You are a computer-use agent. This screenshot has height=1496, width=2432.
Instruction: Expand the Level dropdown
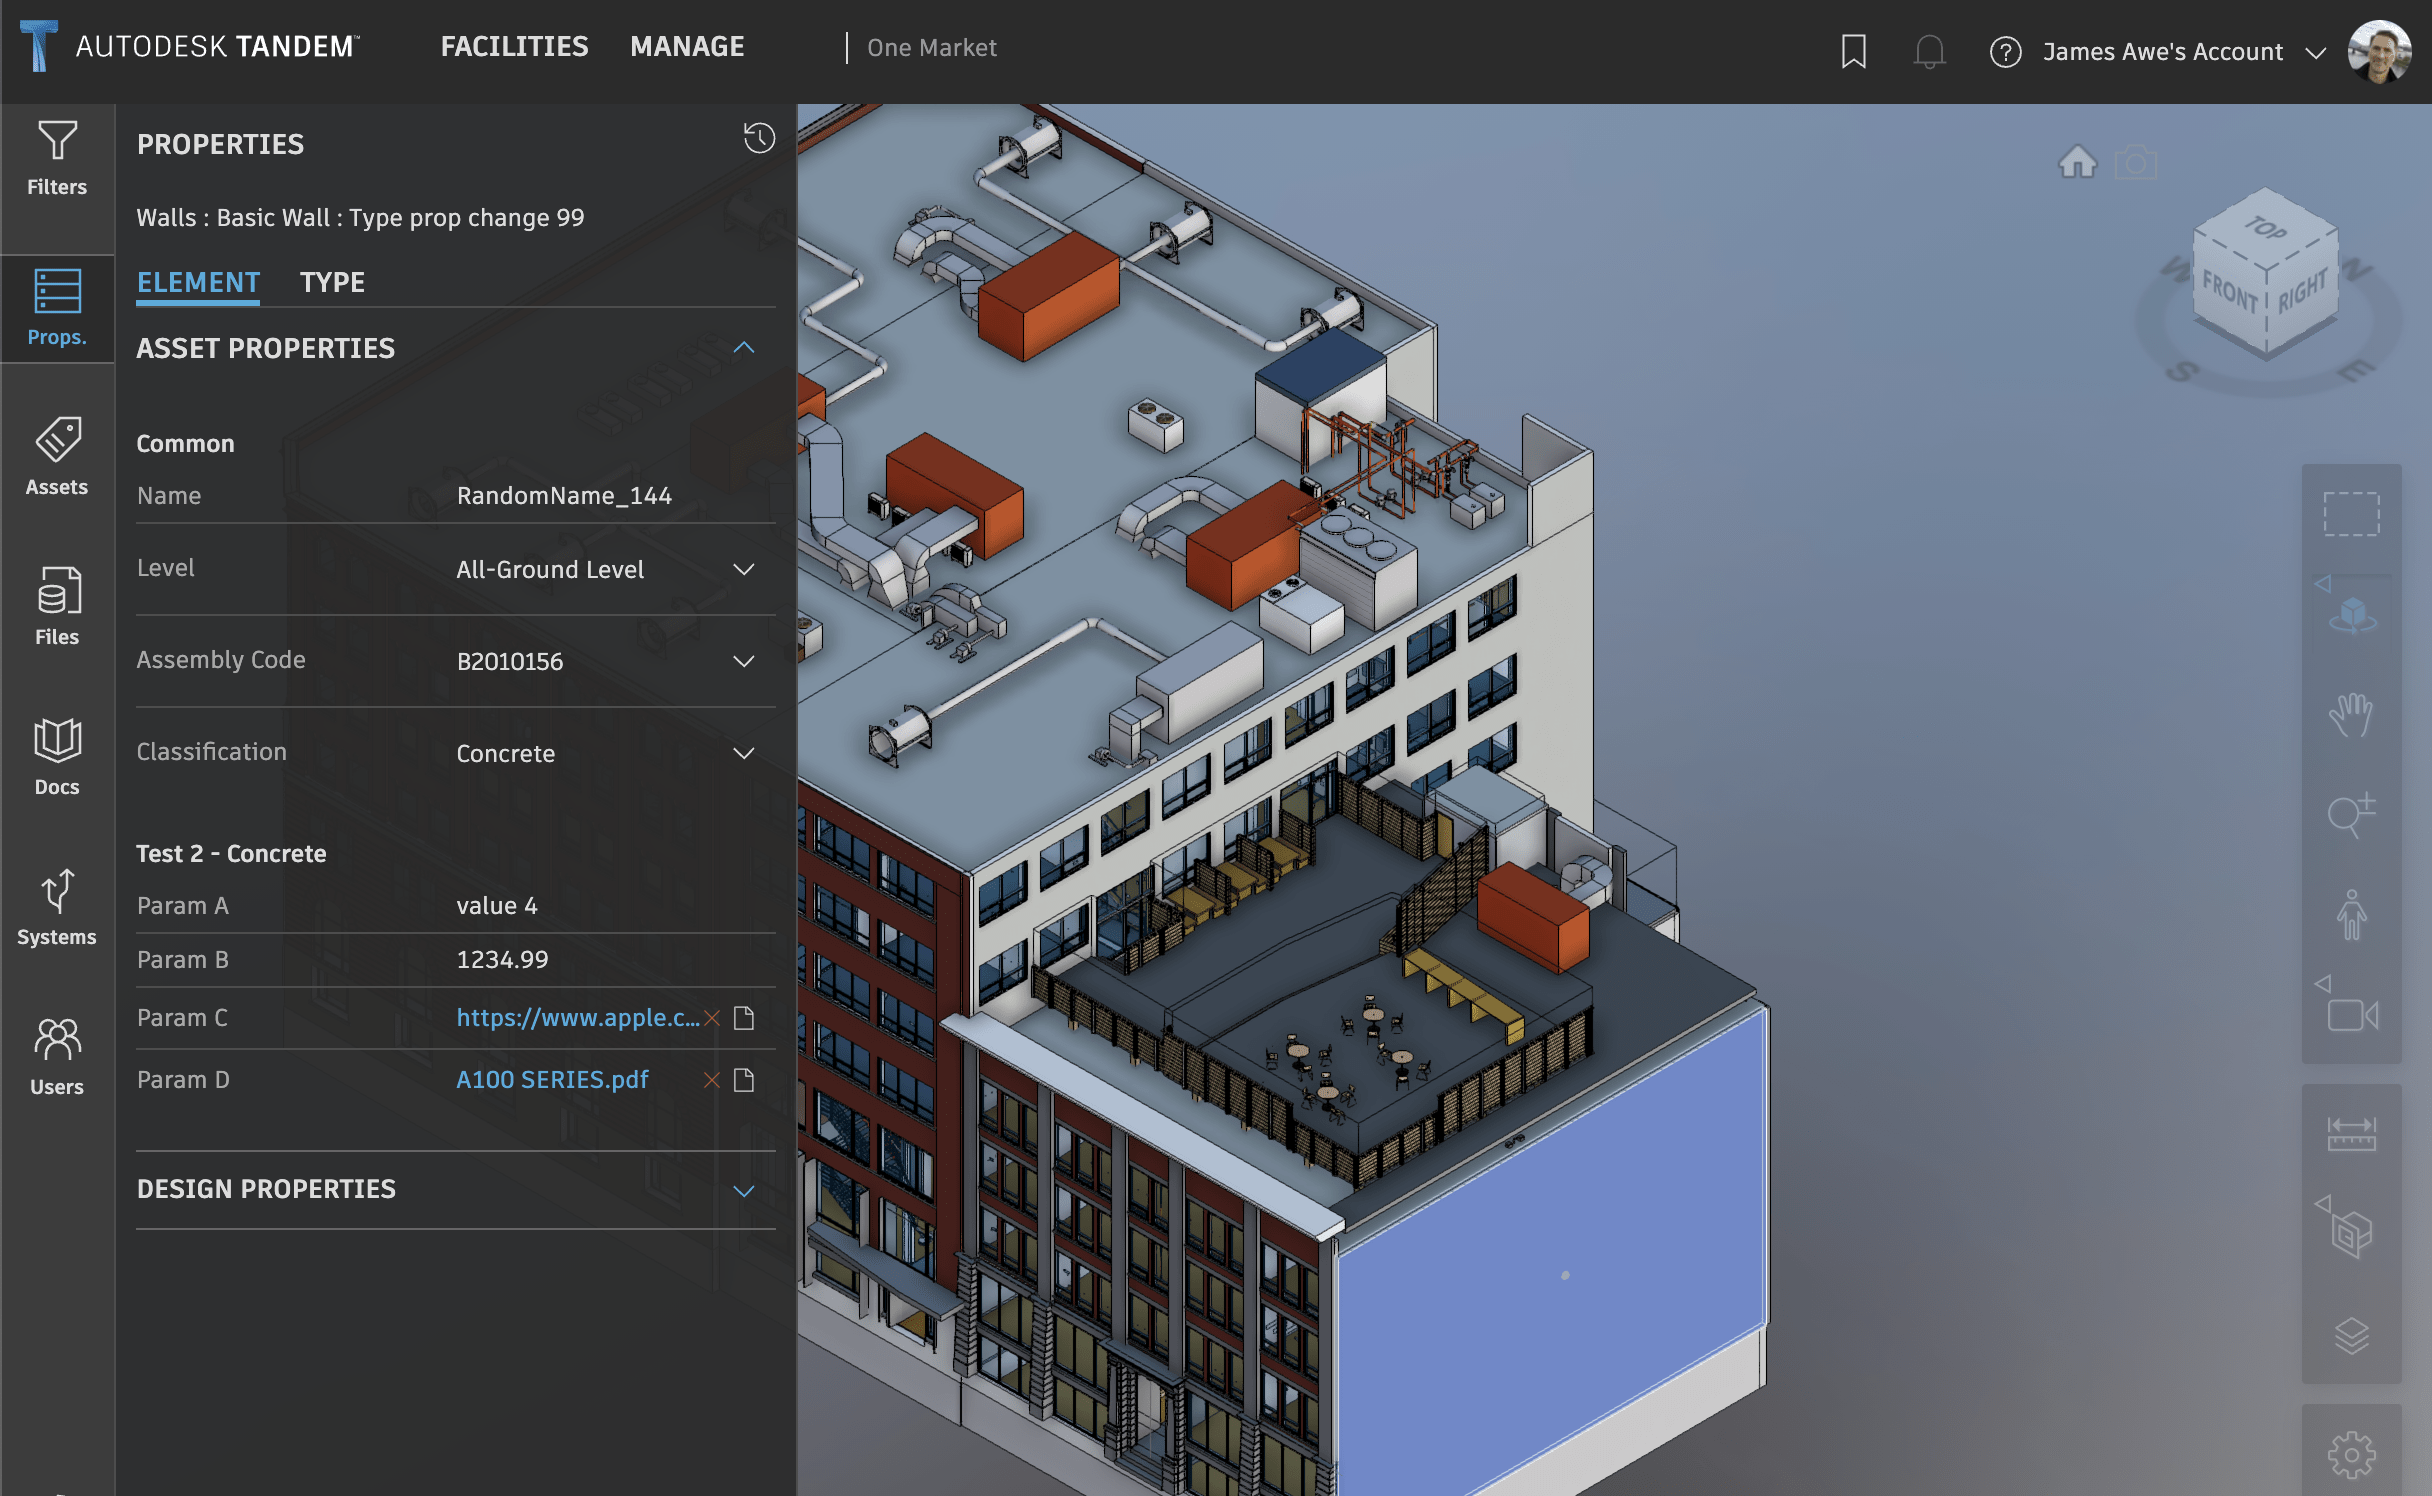click(742, 568)
